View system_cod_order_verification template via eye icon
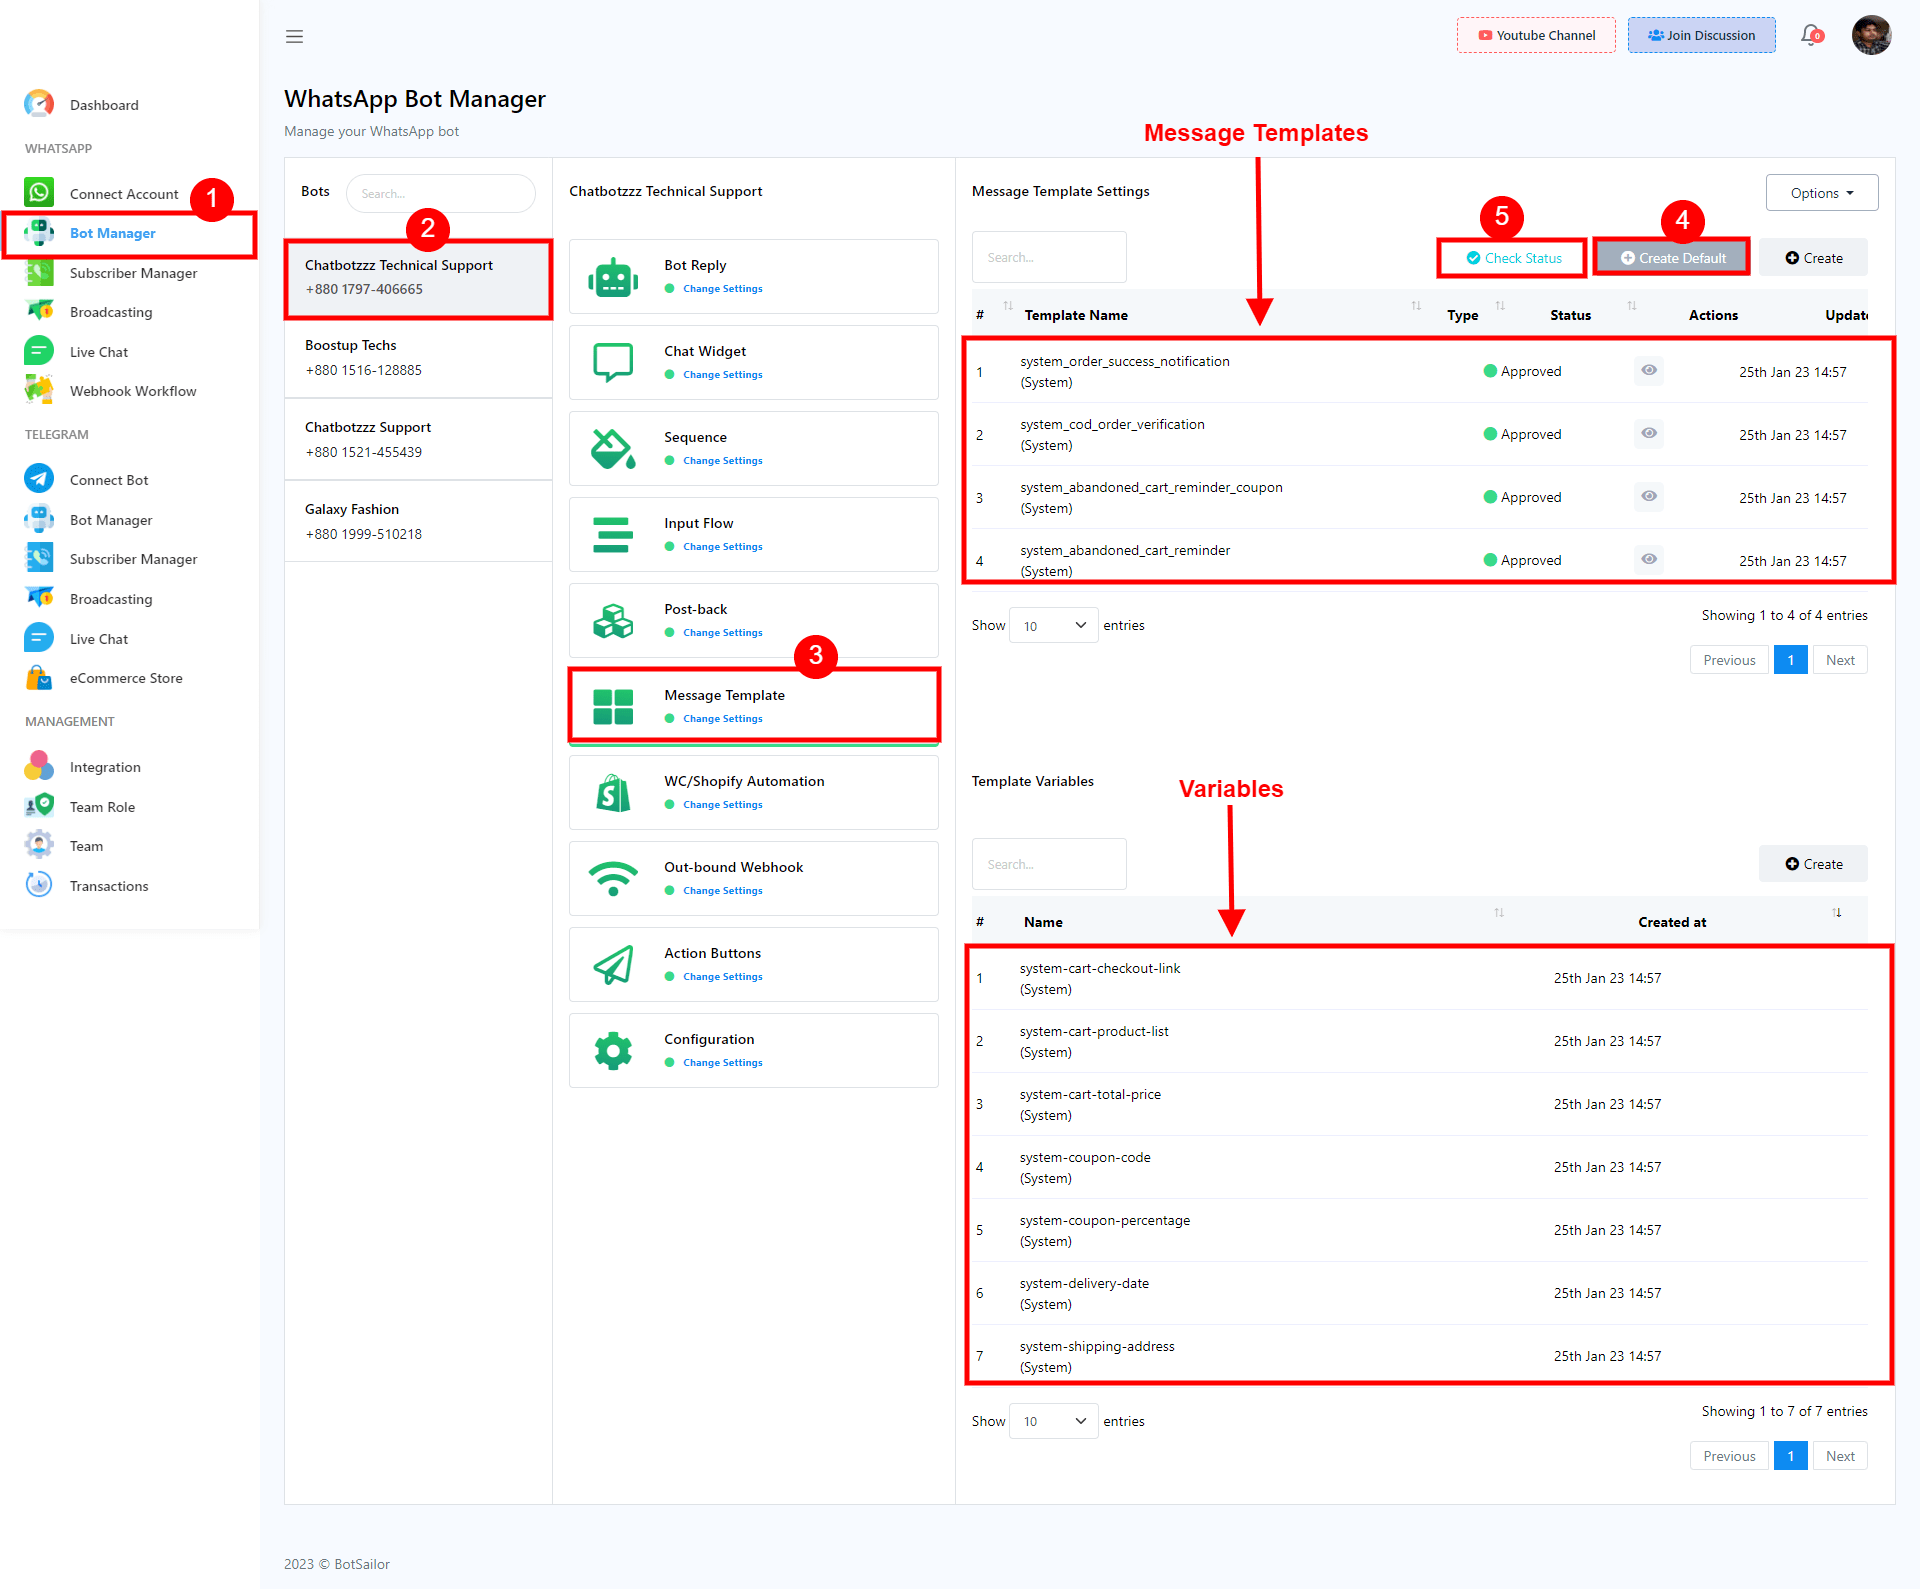The image size is (1920, 1590). [x=1649, y=433]
